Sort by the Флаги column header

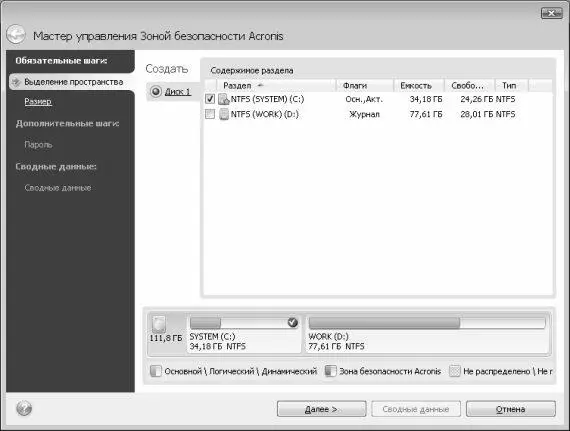pyautogui.click(x=365, y=86)
